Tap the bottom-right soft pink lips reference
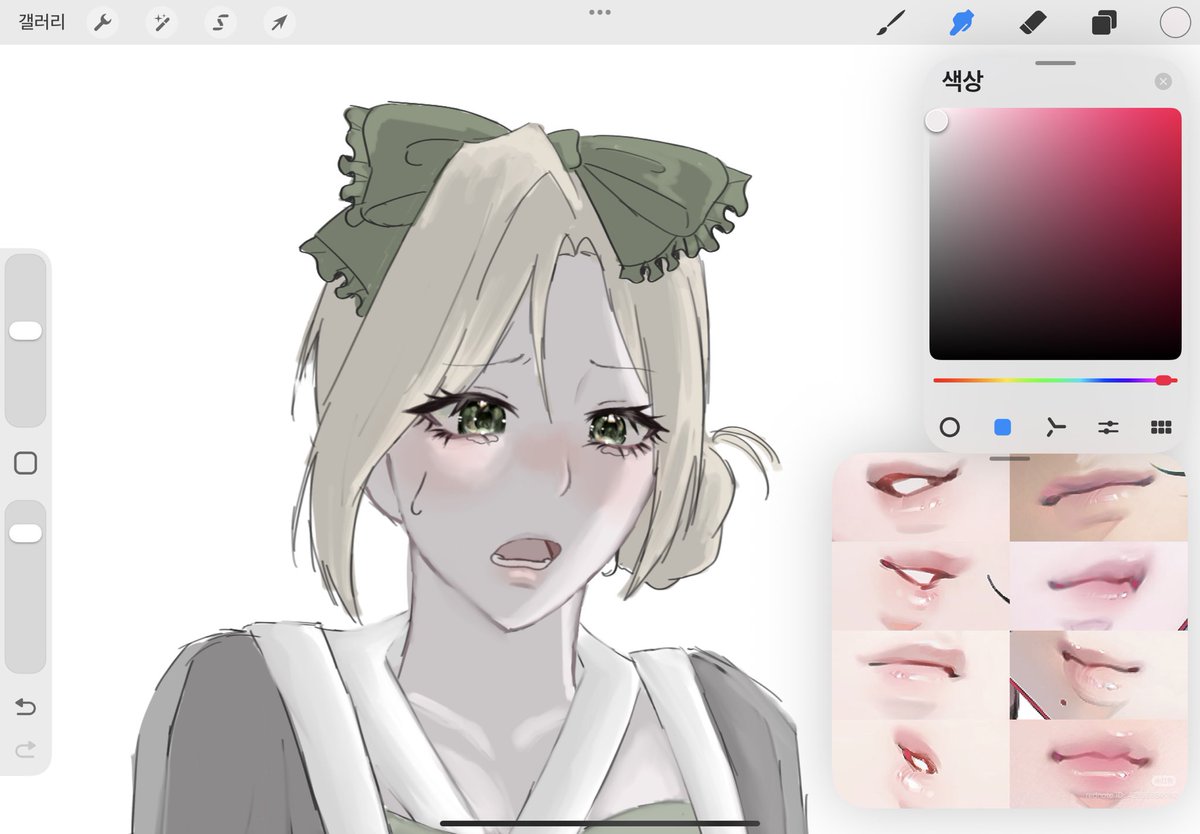 [1100, 764]
